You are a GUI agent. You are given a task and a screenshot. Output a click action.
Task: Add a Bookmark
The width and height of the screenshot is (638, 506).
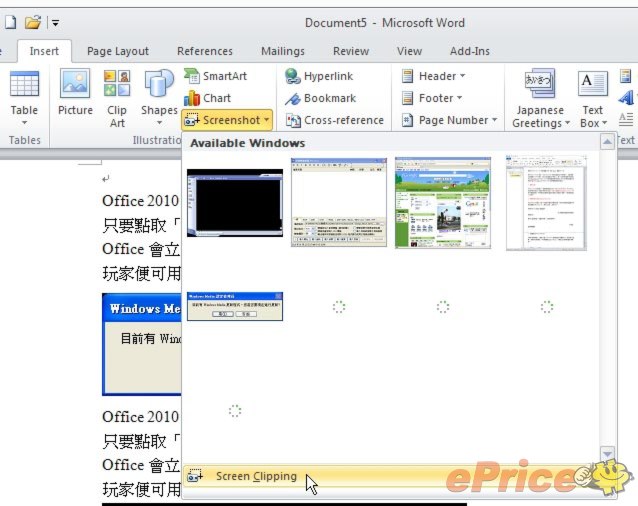321,98
